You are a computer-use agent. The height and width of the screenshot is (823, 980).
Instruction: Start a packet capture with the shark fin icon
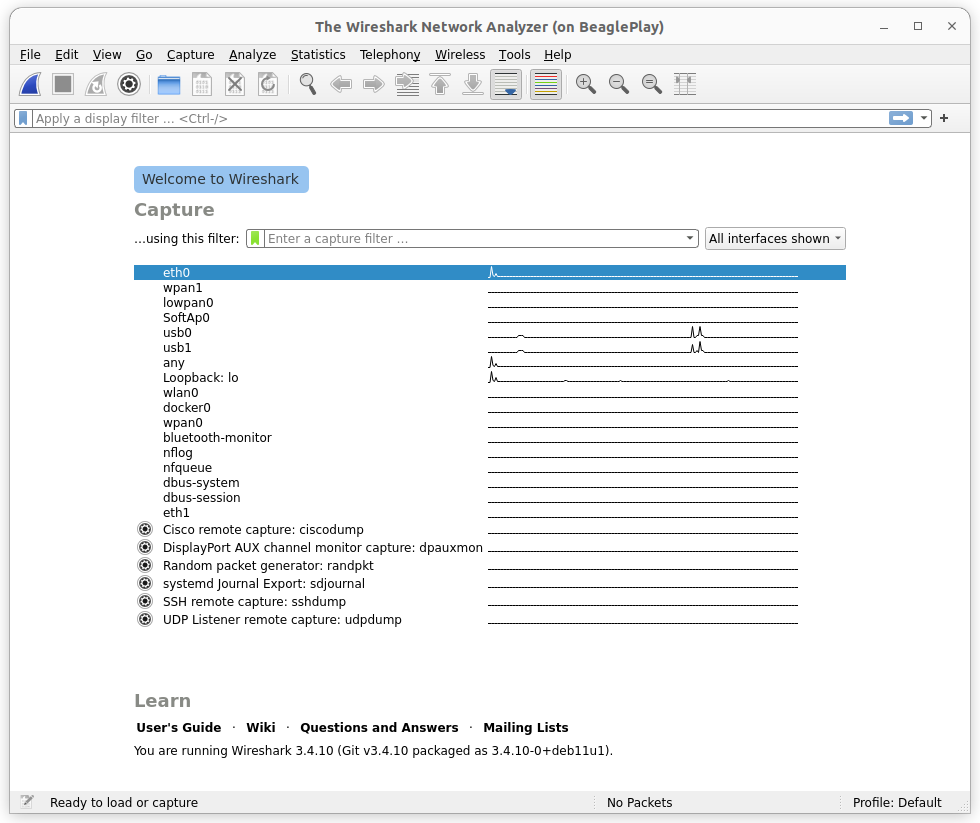point(30,84)
